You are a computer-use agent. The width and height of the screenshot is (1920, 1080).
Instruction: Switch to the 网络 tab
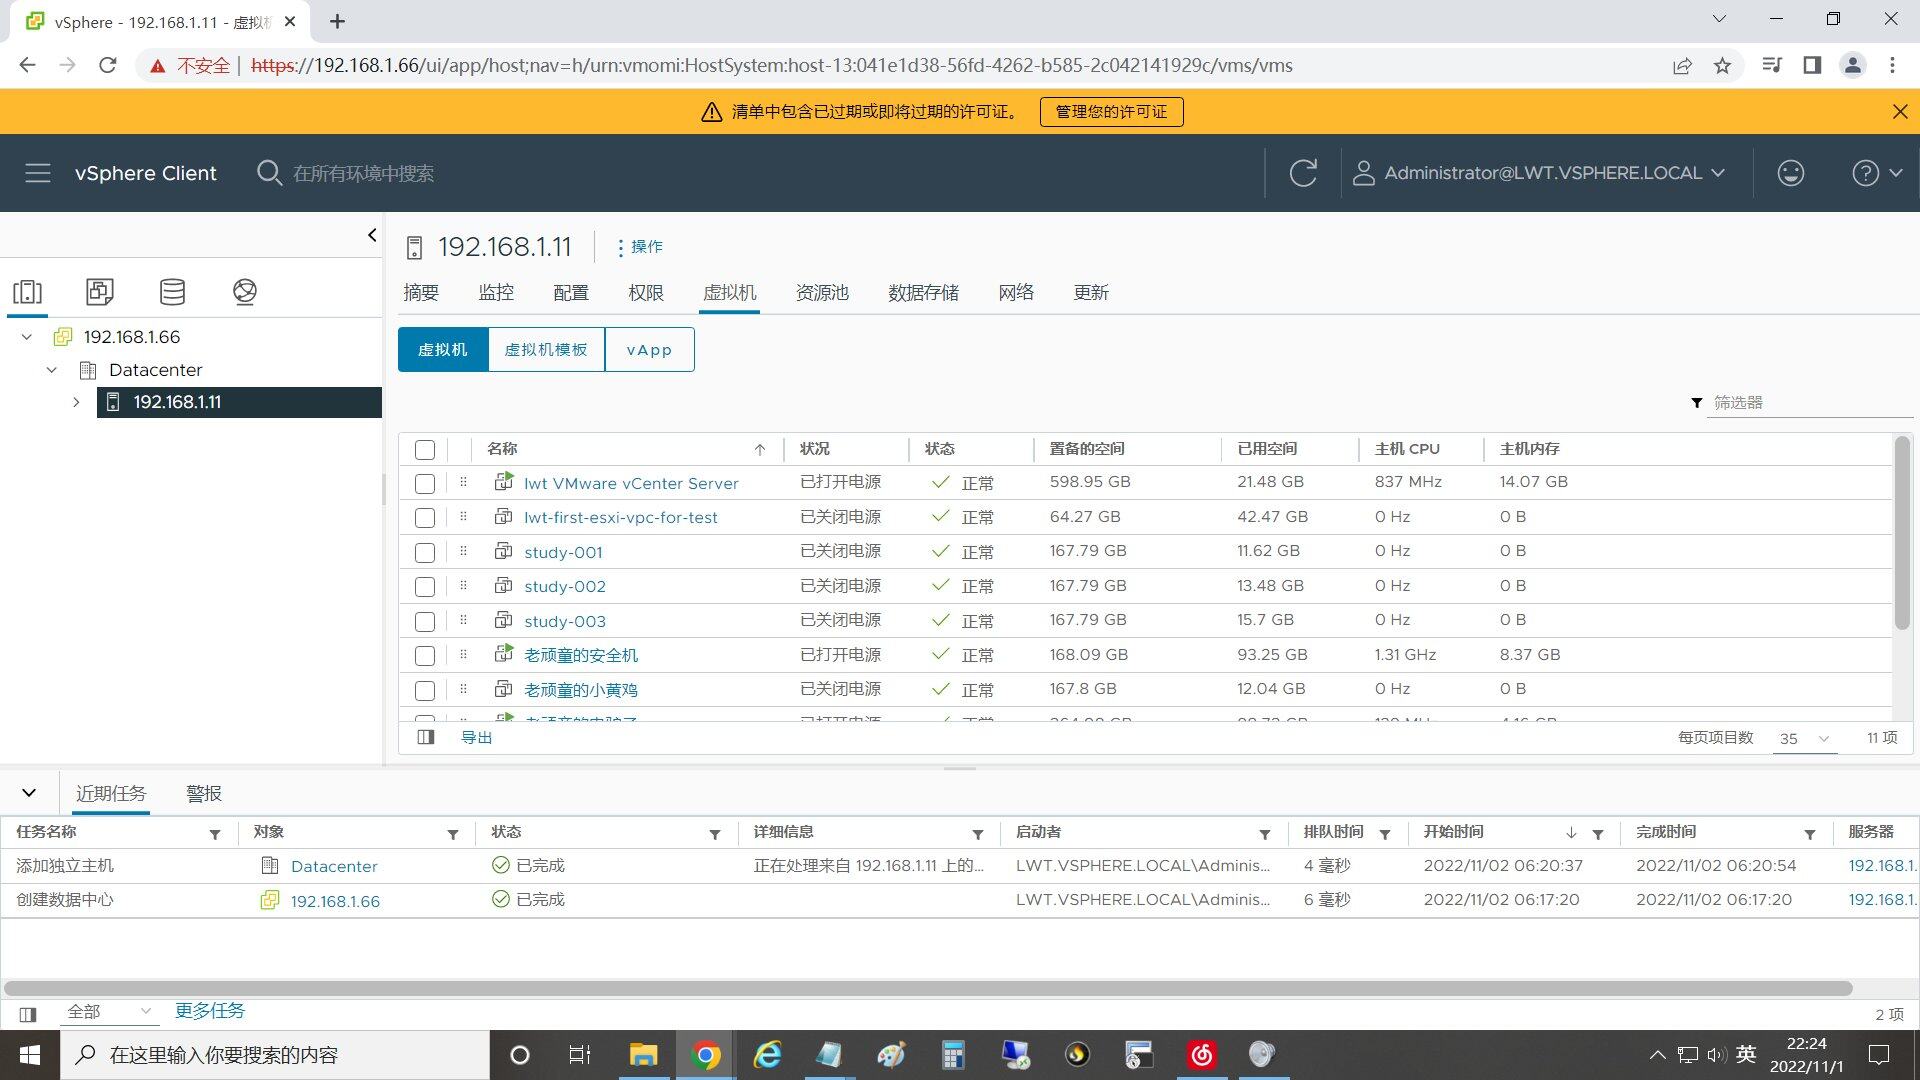(1016, 293)
